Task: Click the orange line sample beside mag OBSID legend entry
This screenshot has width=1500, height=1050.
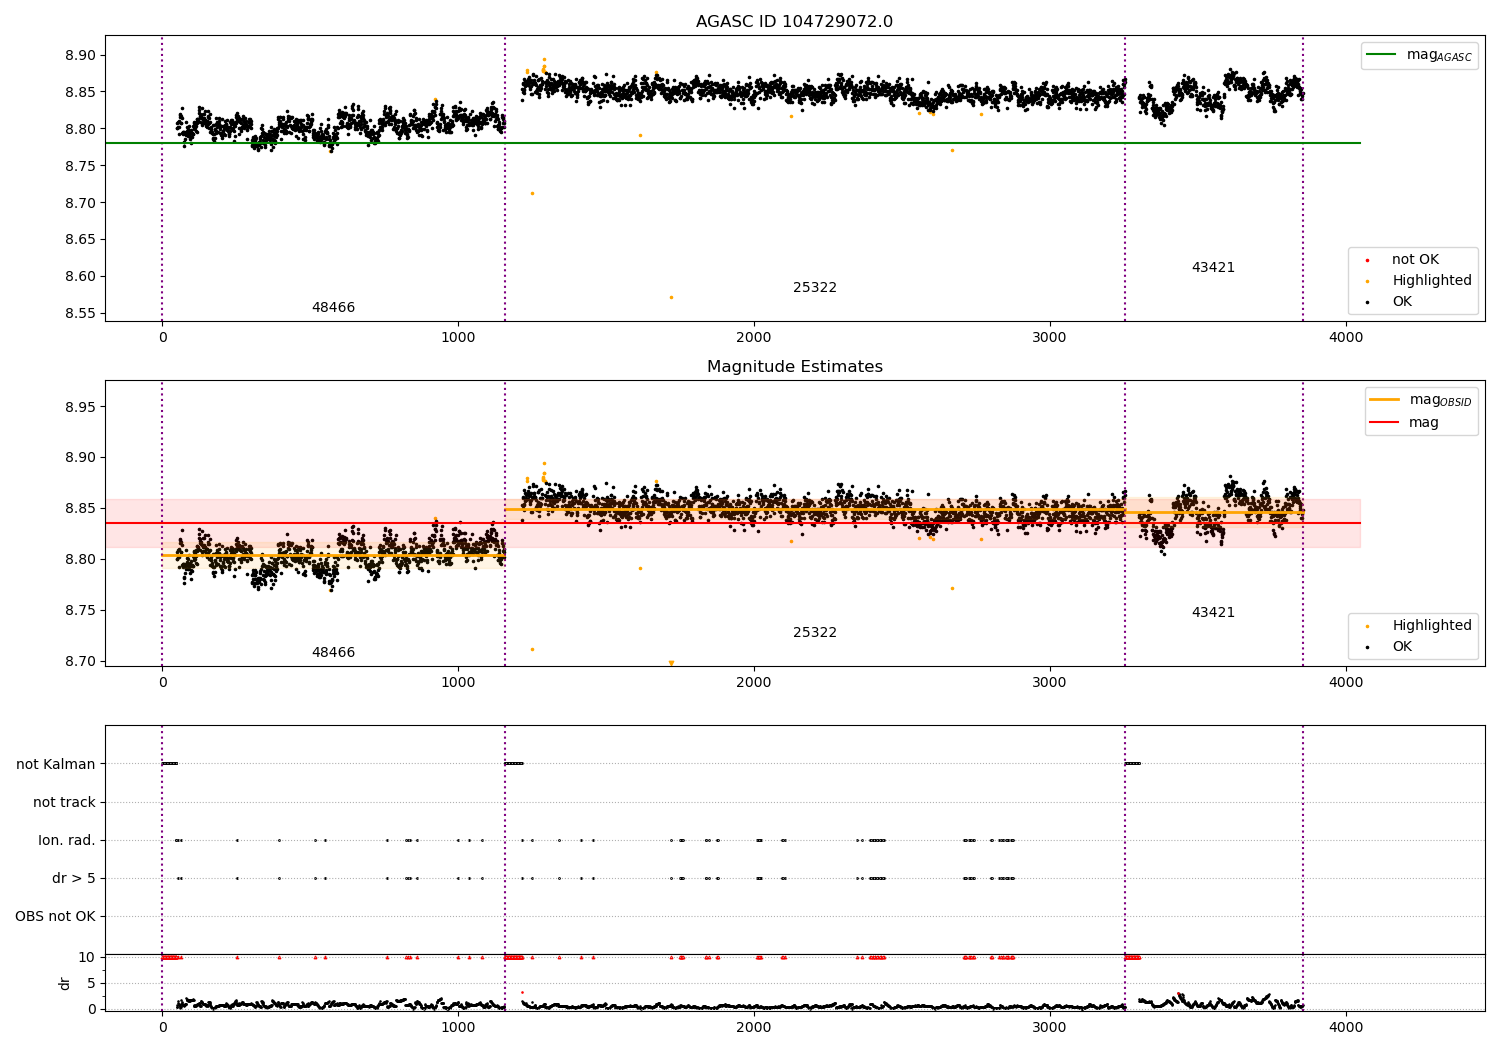Action: click(1385, 400)
